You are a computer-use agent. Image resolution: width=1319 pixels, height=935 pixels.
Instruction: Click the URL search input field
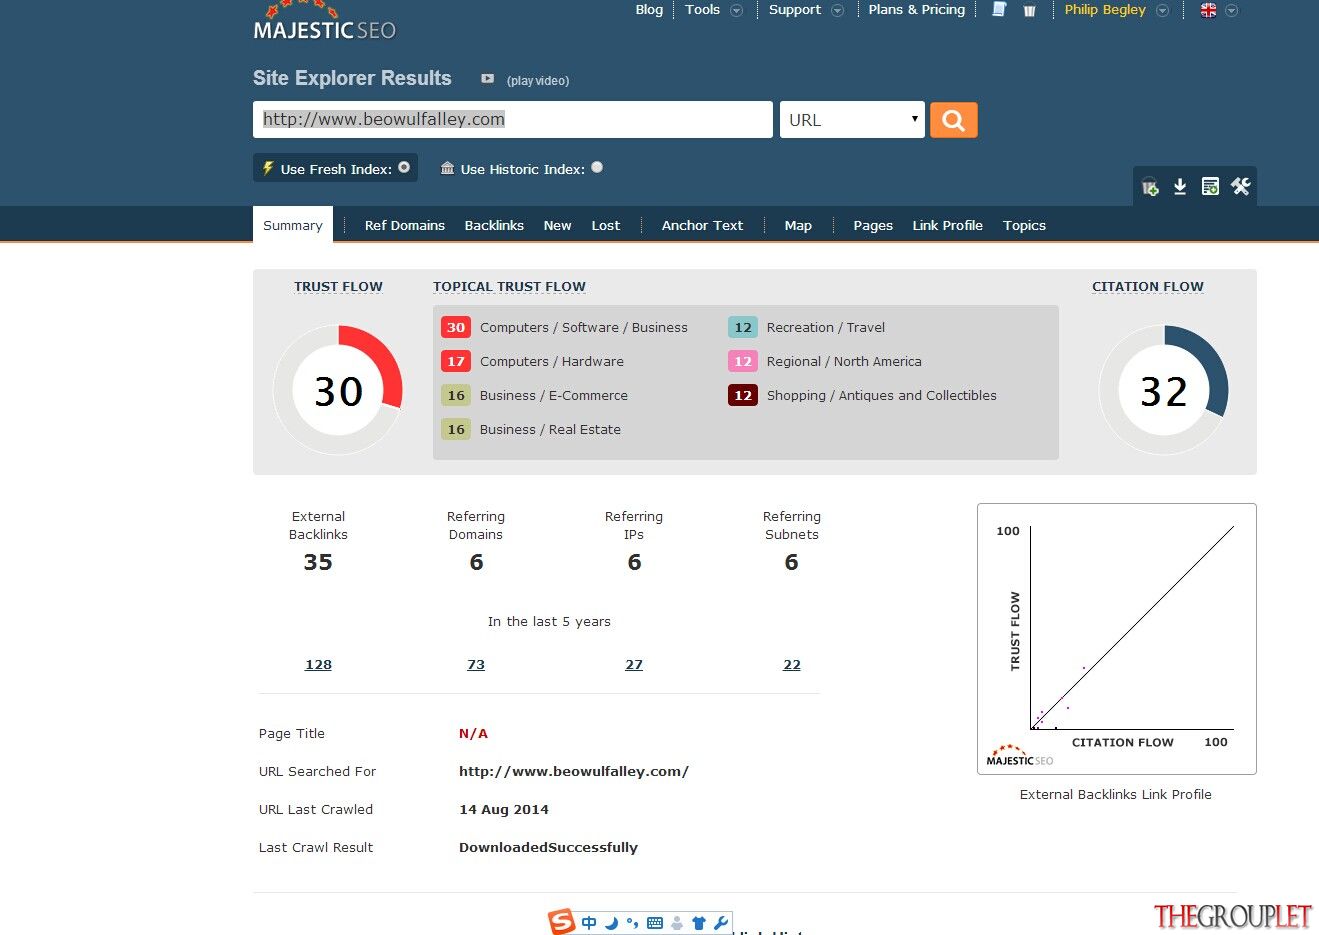(513, 119)
